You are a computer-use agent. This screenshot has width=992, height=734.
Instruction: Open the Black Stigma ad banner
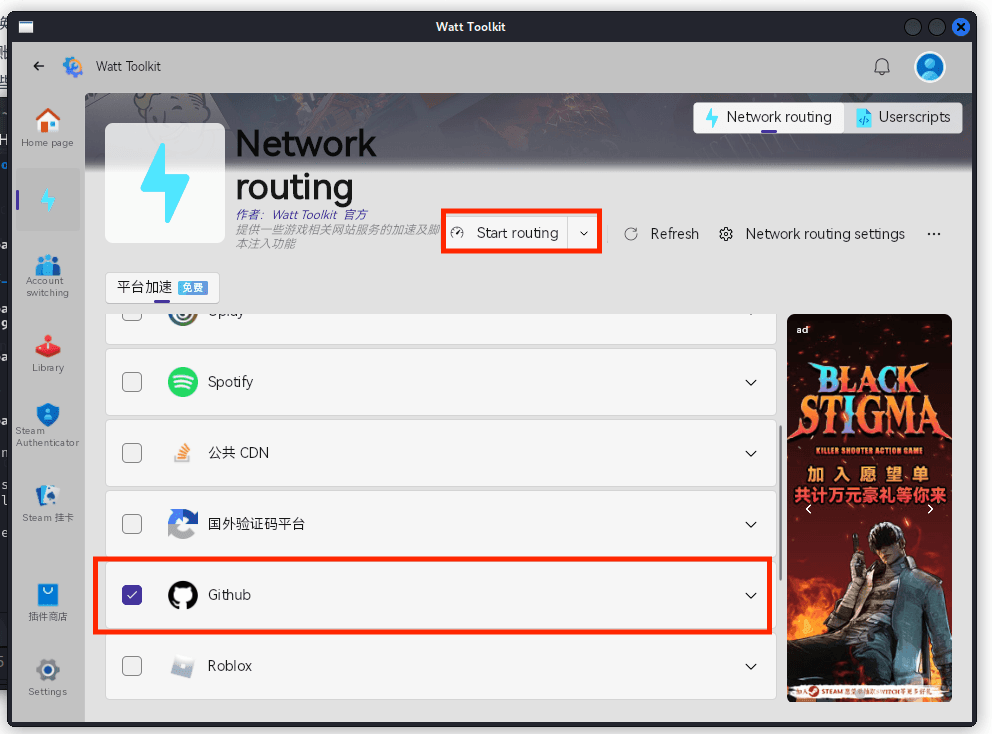(x=869, y=507)
